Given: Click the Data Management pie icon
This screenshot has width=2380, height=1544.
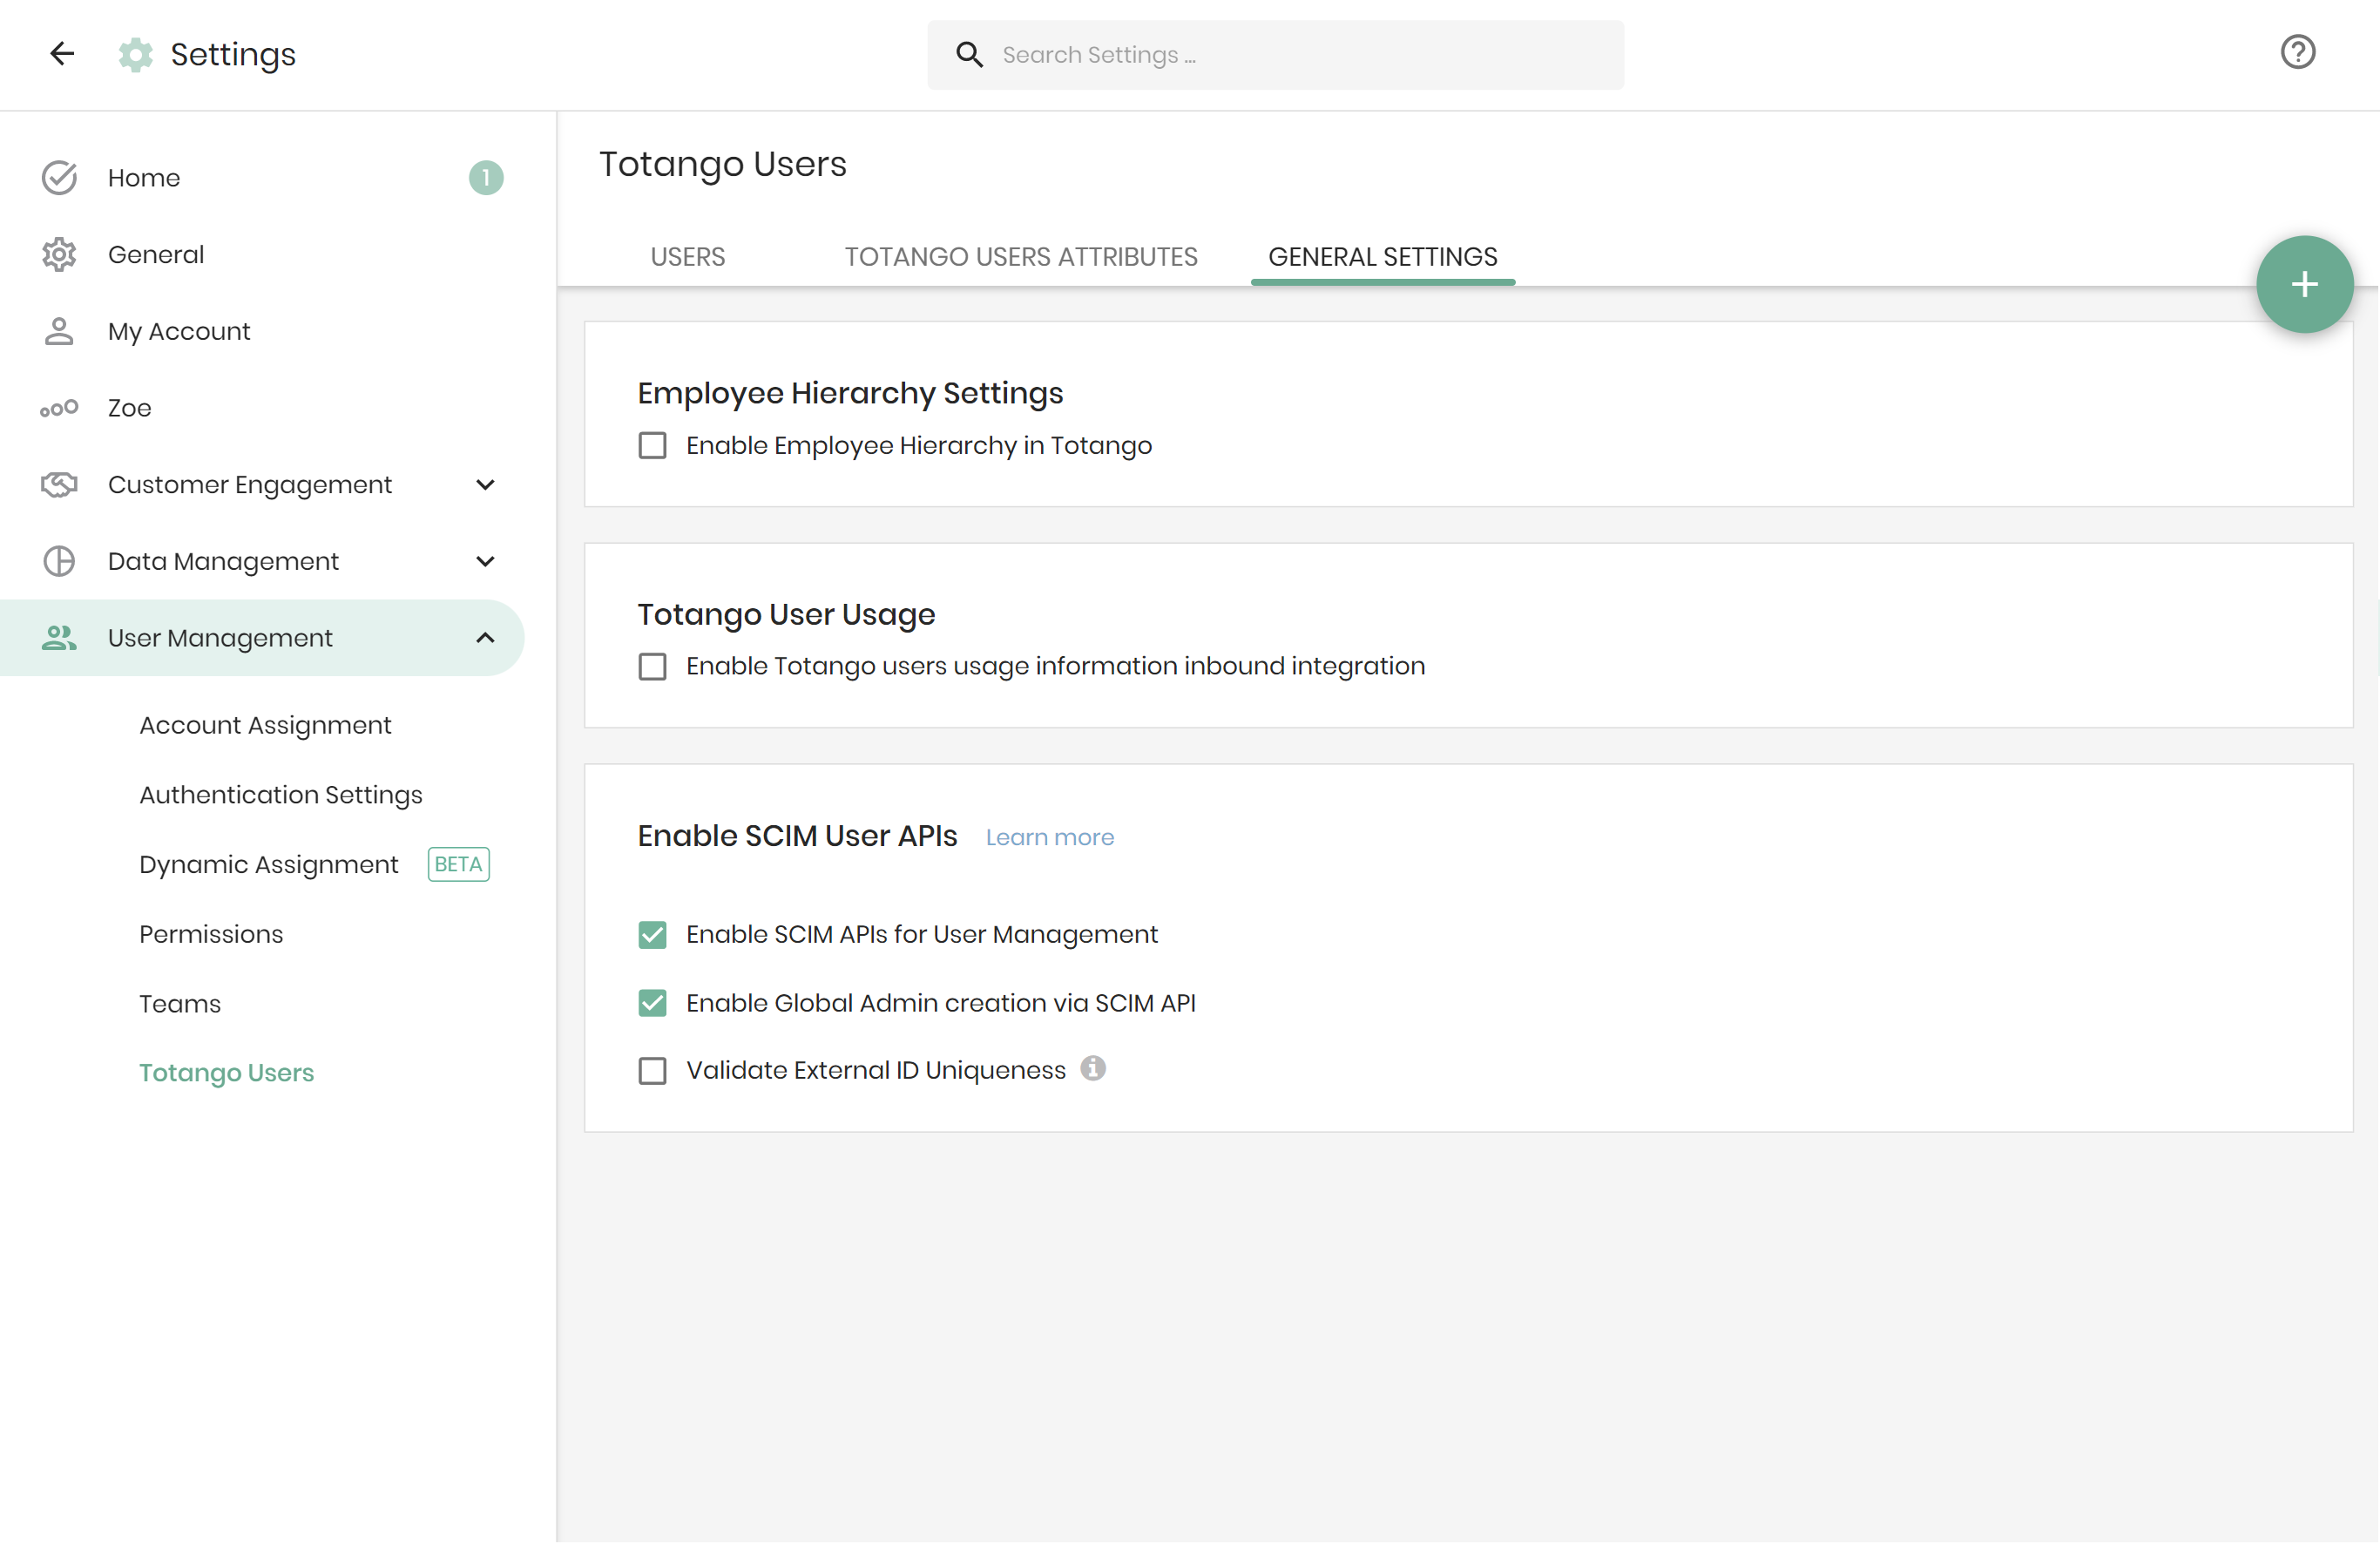Looking at the screenshot, I should (x=59, y=562).
